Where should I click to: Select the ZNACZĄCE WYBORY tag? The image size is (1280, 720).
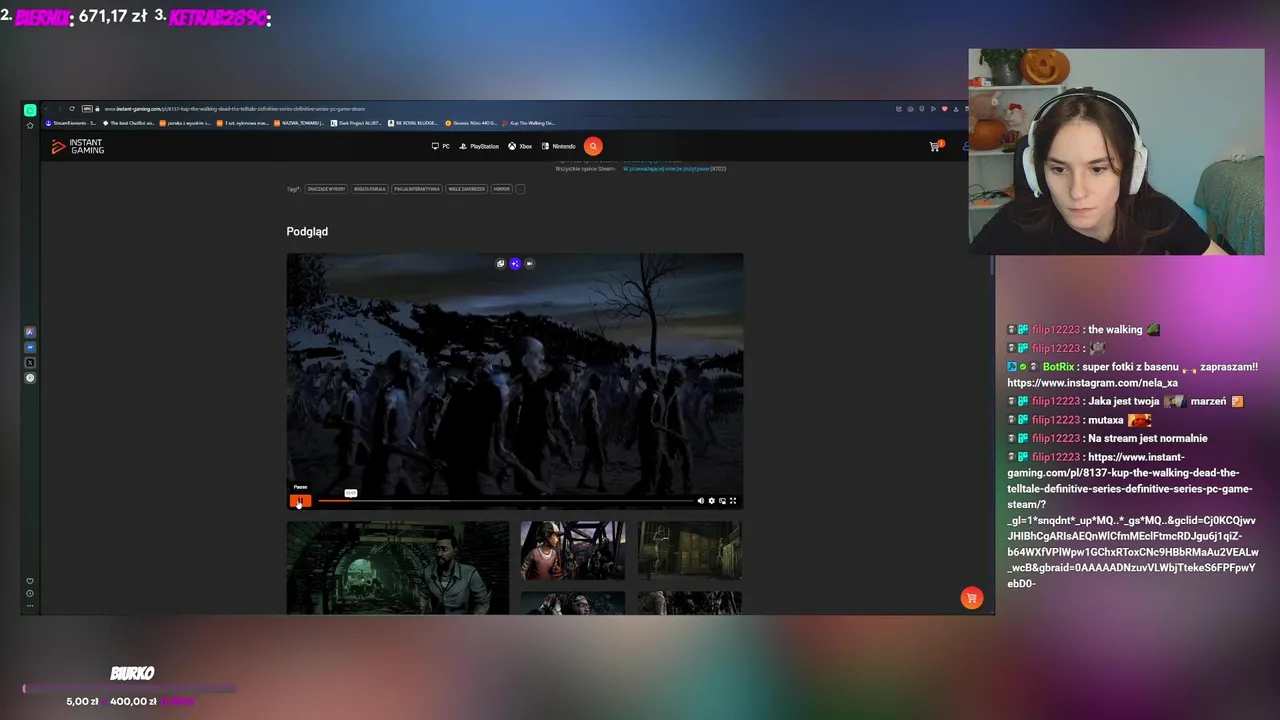point(326,189)
